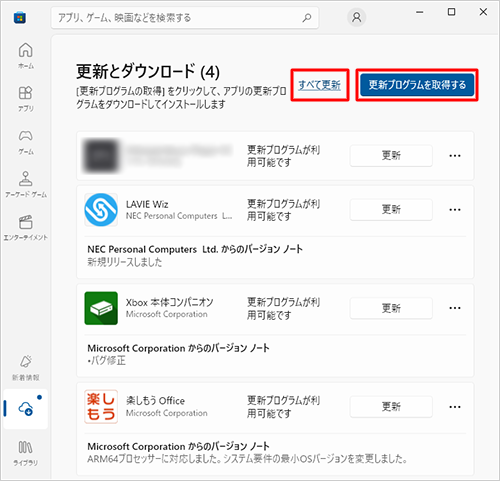The width and height of the screenshot is (500, 481).
Task: Update the LAVIE Wiz app
Action: click(x=391, y=209)
